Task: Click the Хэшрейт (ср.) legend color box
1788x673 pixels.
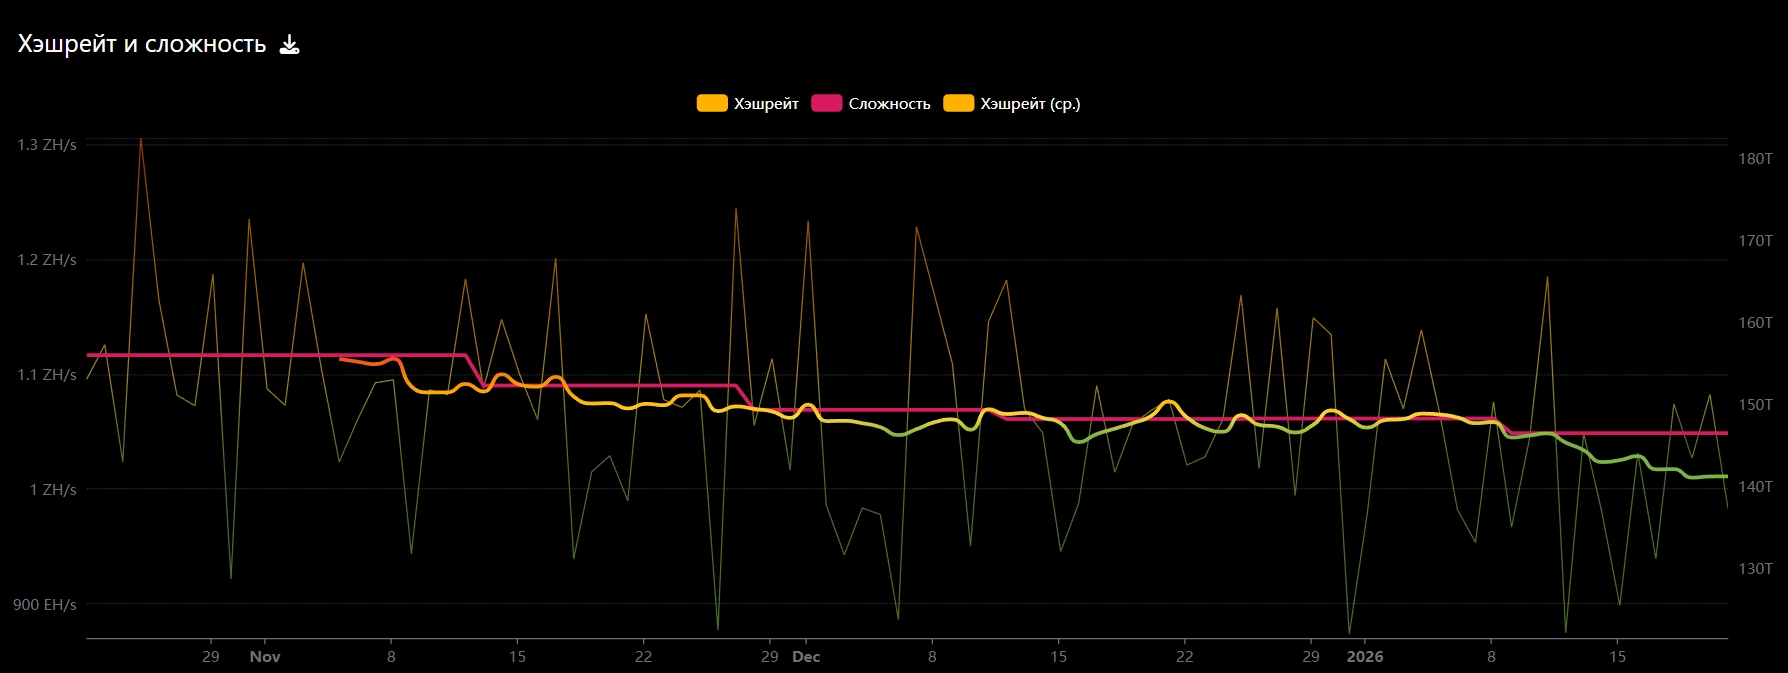Action: pos(958,103)
